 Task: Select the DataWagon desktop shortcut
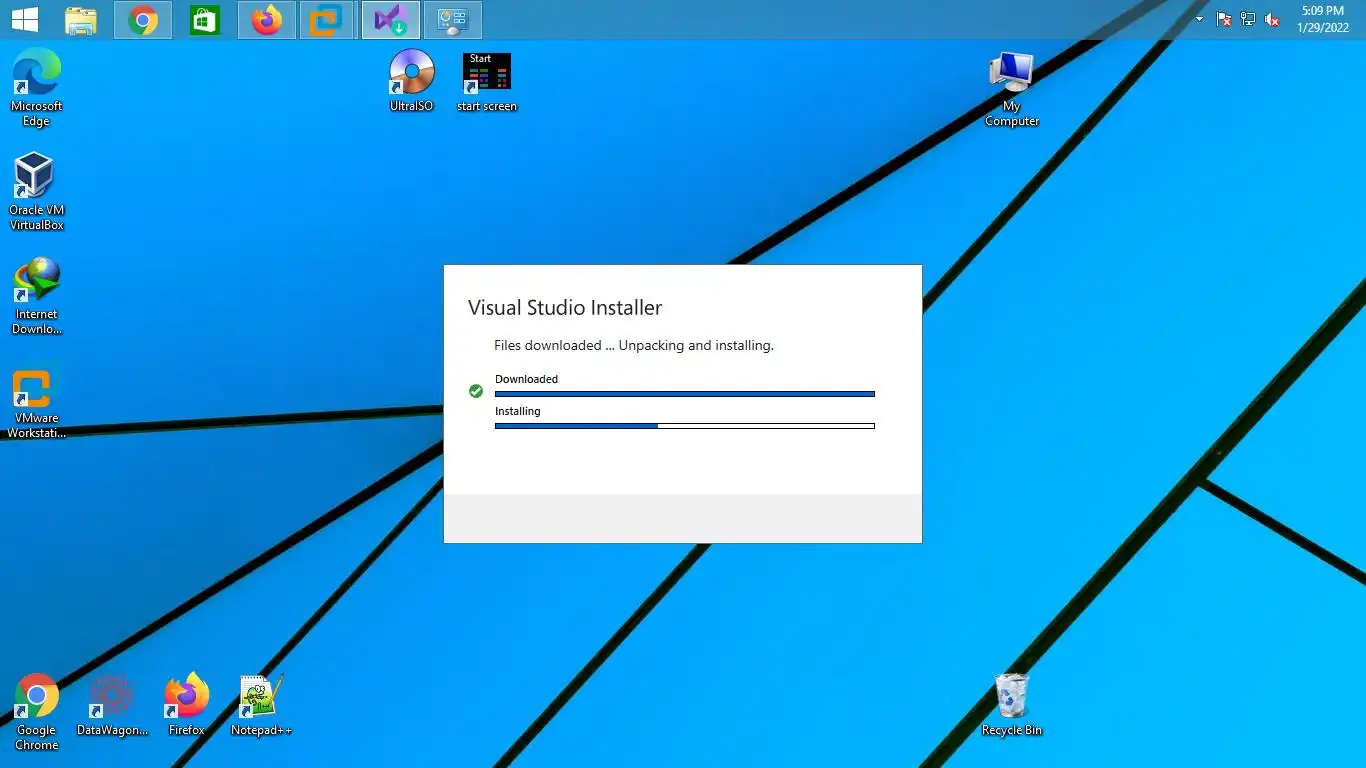(112, 705)
